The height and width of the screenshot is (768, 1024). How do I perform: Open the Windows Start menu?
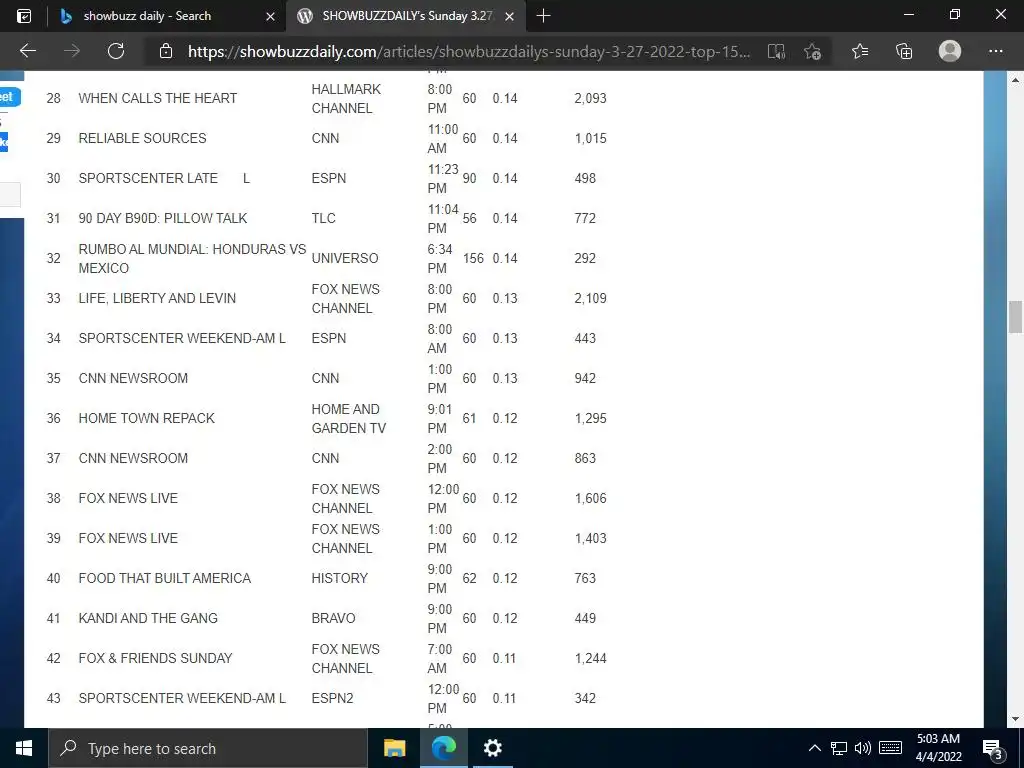[x=24, y=748]
